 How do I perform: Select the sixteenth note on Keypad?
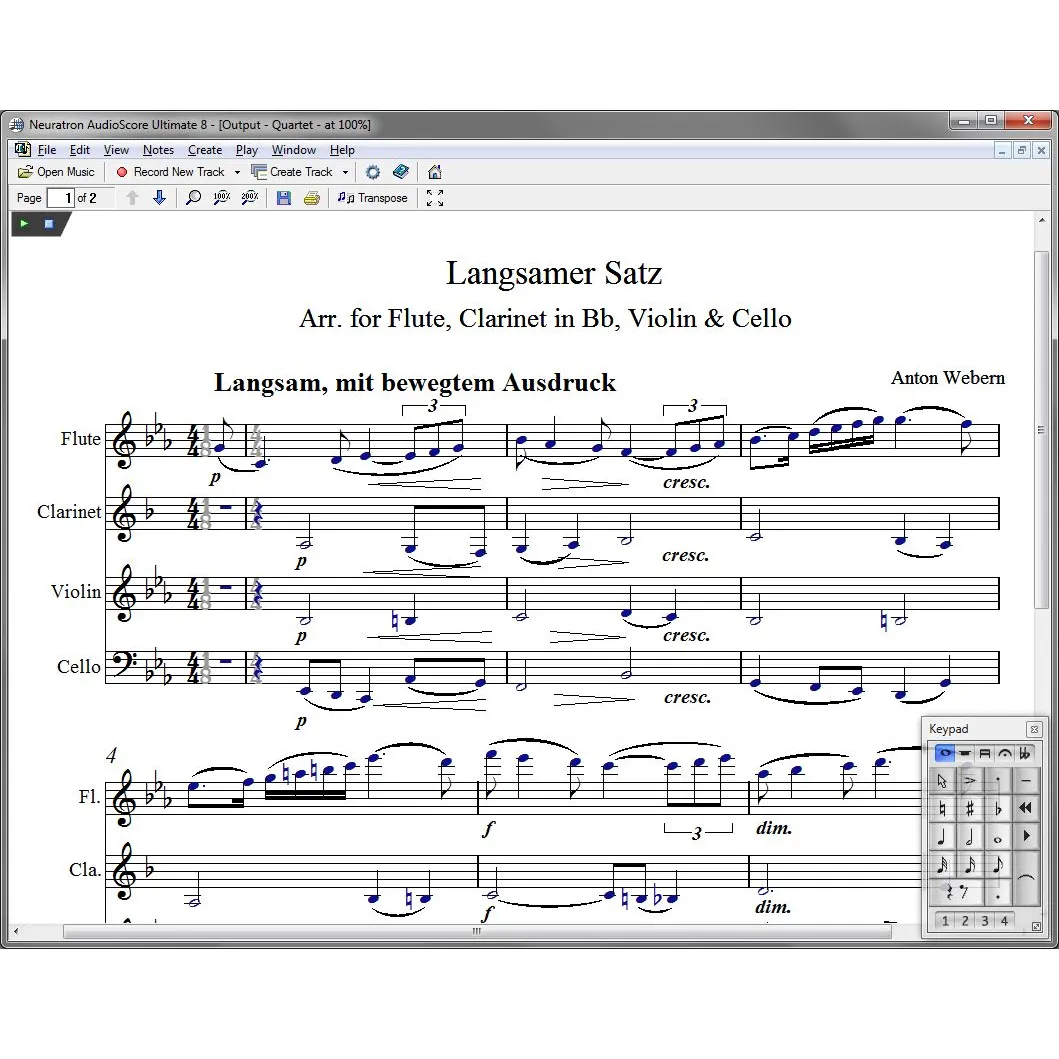point(970,865)
